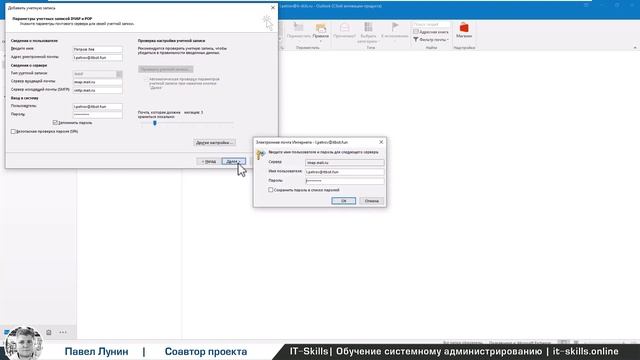Open More Settings (Другие настройки) button
The height and width of the screenshot is (360, 640).
pos(214,143)
